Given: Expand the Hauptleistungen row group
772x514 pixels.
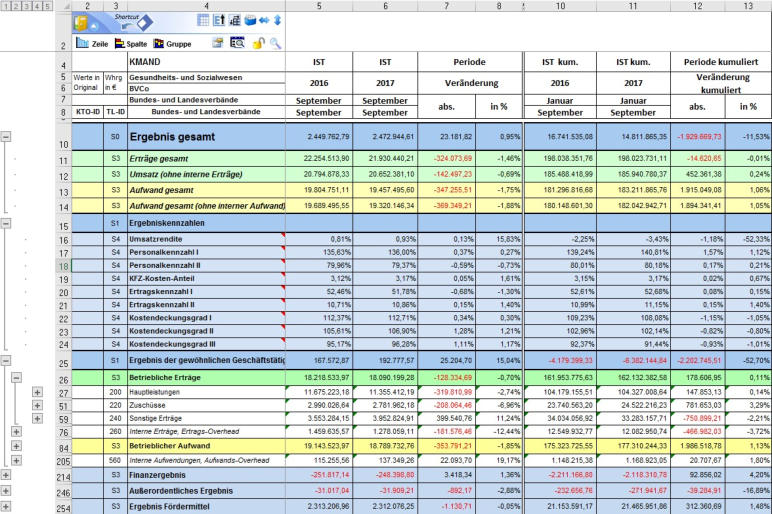Looking at the screenshot, I should point(37,392).
